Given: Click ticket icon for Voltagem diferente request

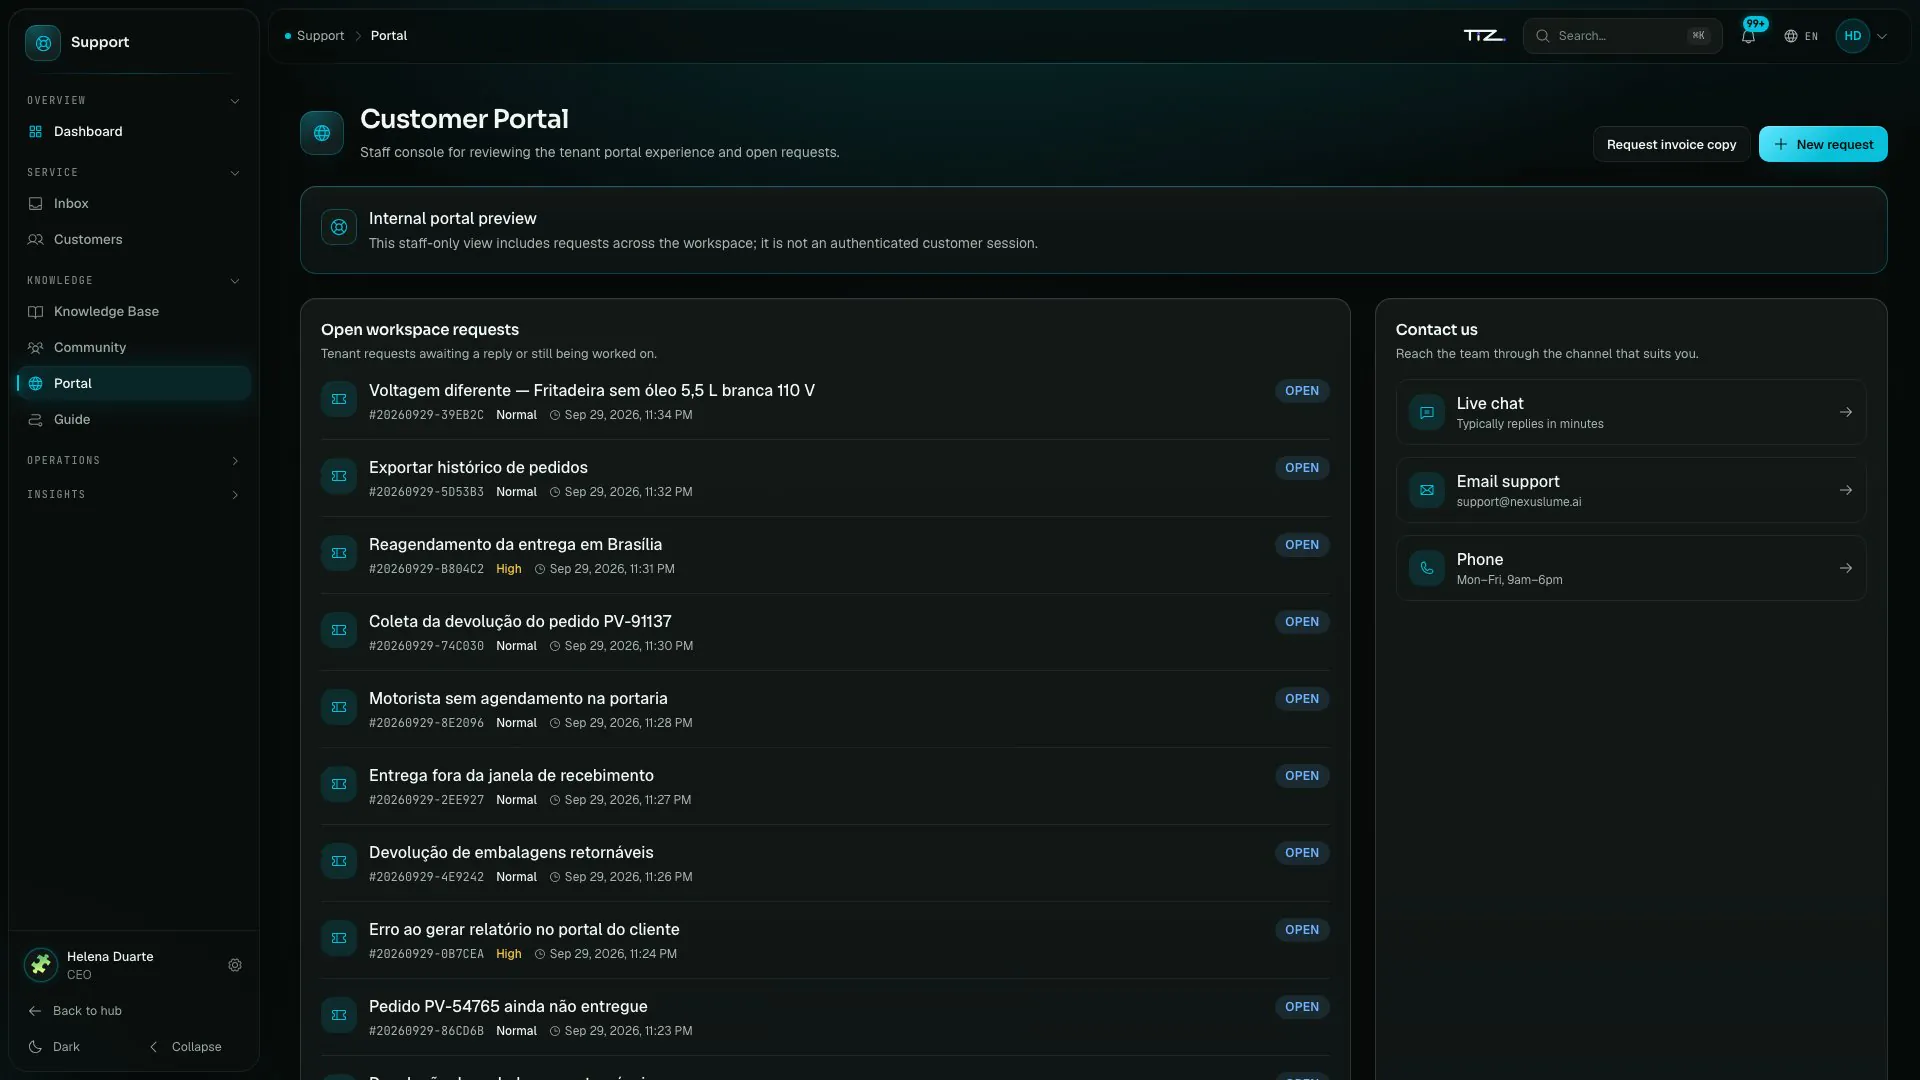Looking at the screenshot, I should point(339,399).
